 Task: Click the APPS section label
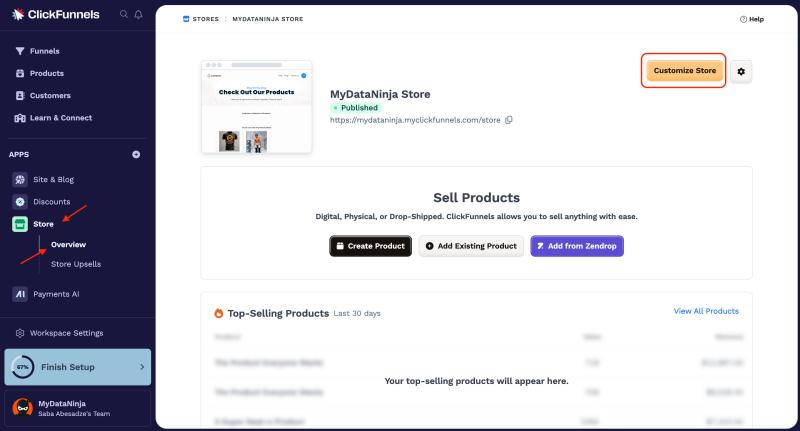pos(19,155)
